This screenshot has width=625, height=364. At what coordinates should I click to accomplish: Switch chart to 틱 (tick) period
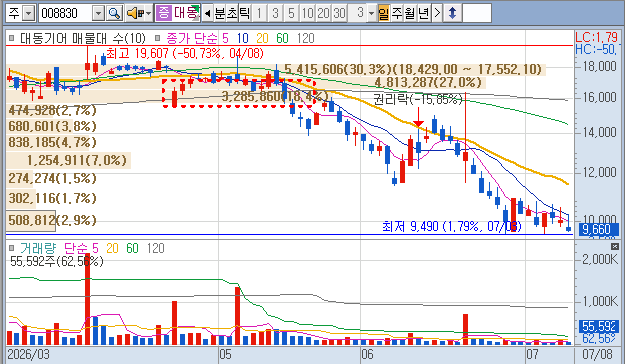point(244,13)
